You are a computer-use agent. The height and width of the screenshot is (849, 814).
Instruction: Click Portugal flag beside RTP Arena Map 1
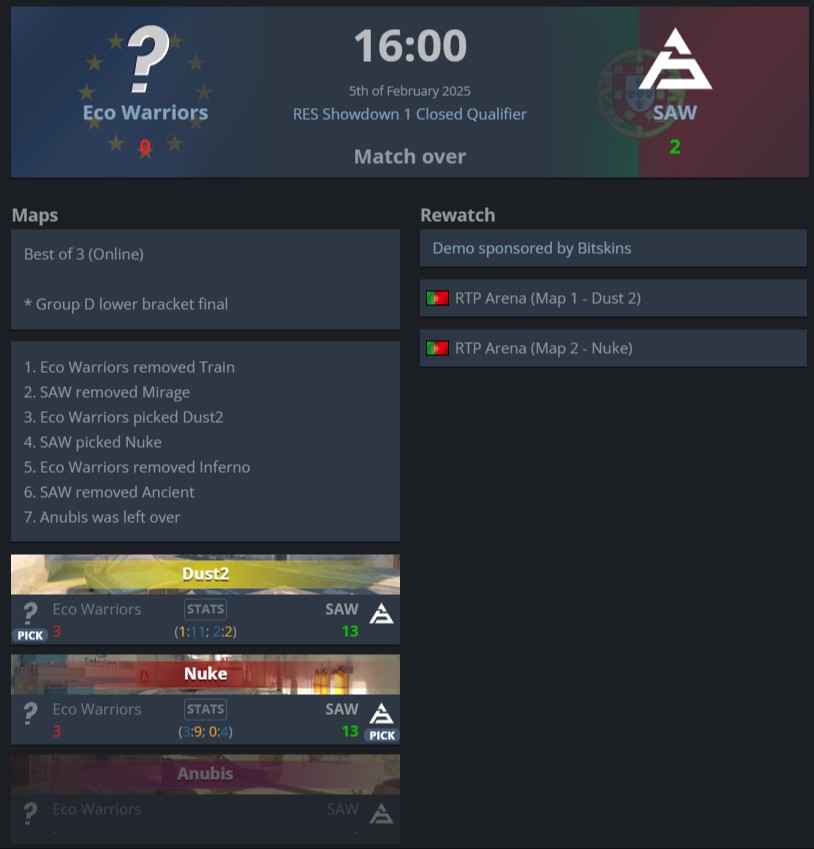[437, 298]
